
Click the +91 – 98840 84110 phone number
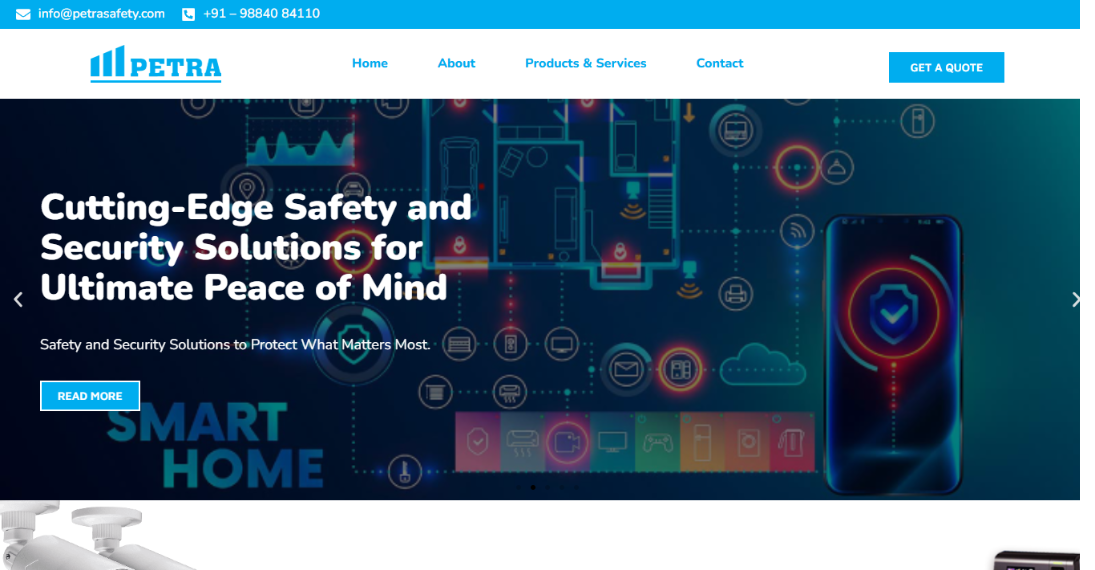click(261, 14)
